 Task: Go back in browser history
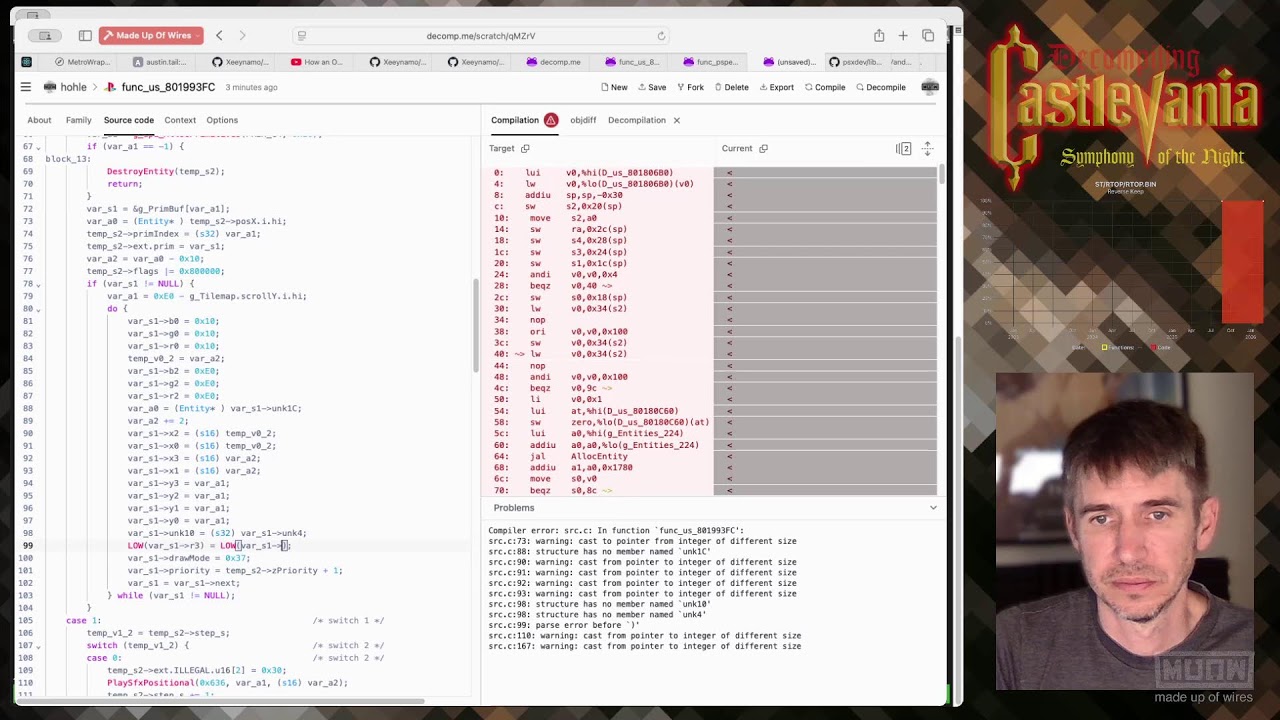[219, 36]
